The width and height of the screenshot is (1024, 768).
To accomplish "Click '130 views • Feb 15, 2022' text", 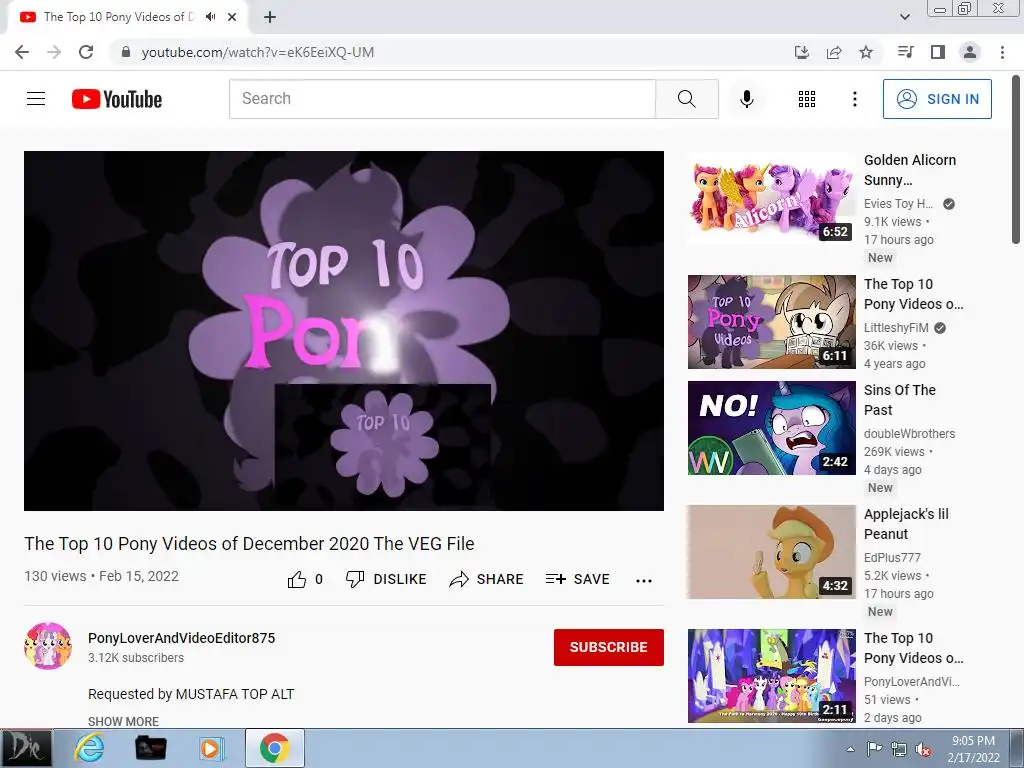I will tap(101, 576).
